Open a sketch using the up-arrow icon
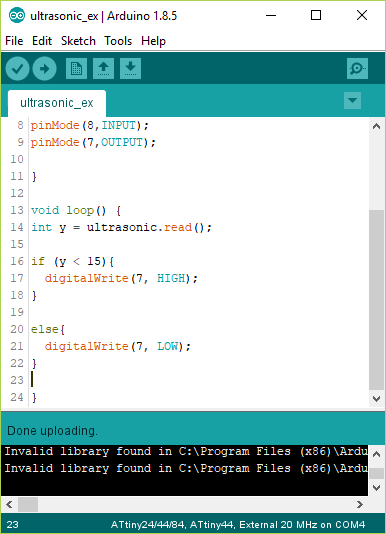 (x=103, y=68)
